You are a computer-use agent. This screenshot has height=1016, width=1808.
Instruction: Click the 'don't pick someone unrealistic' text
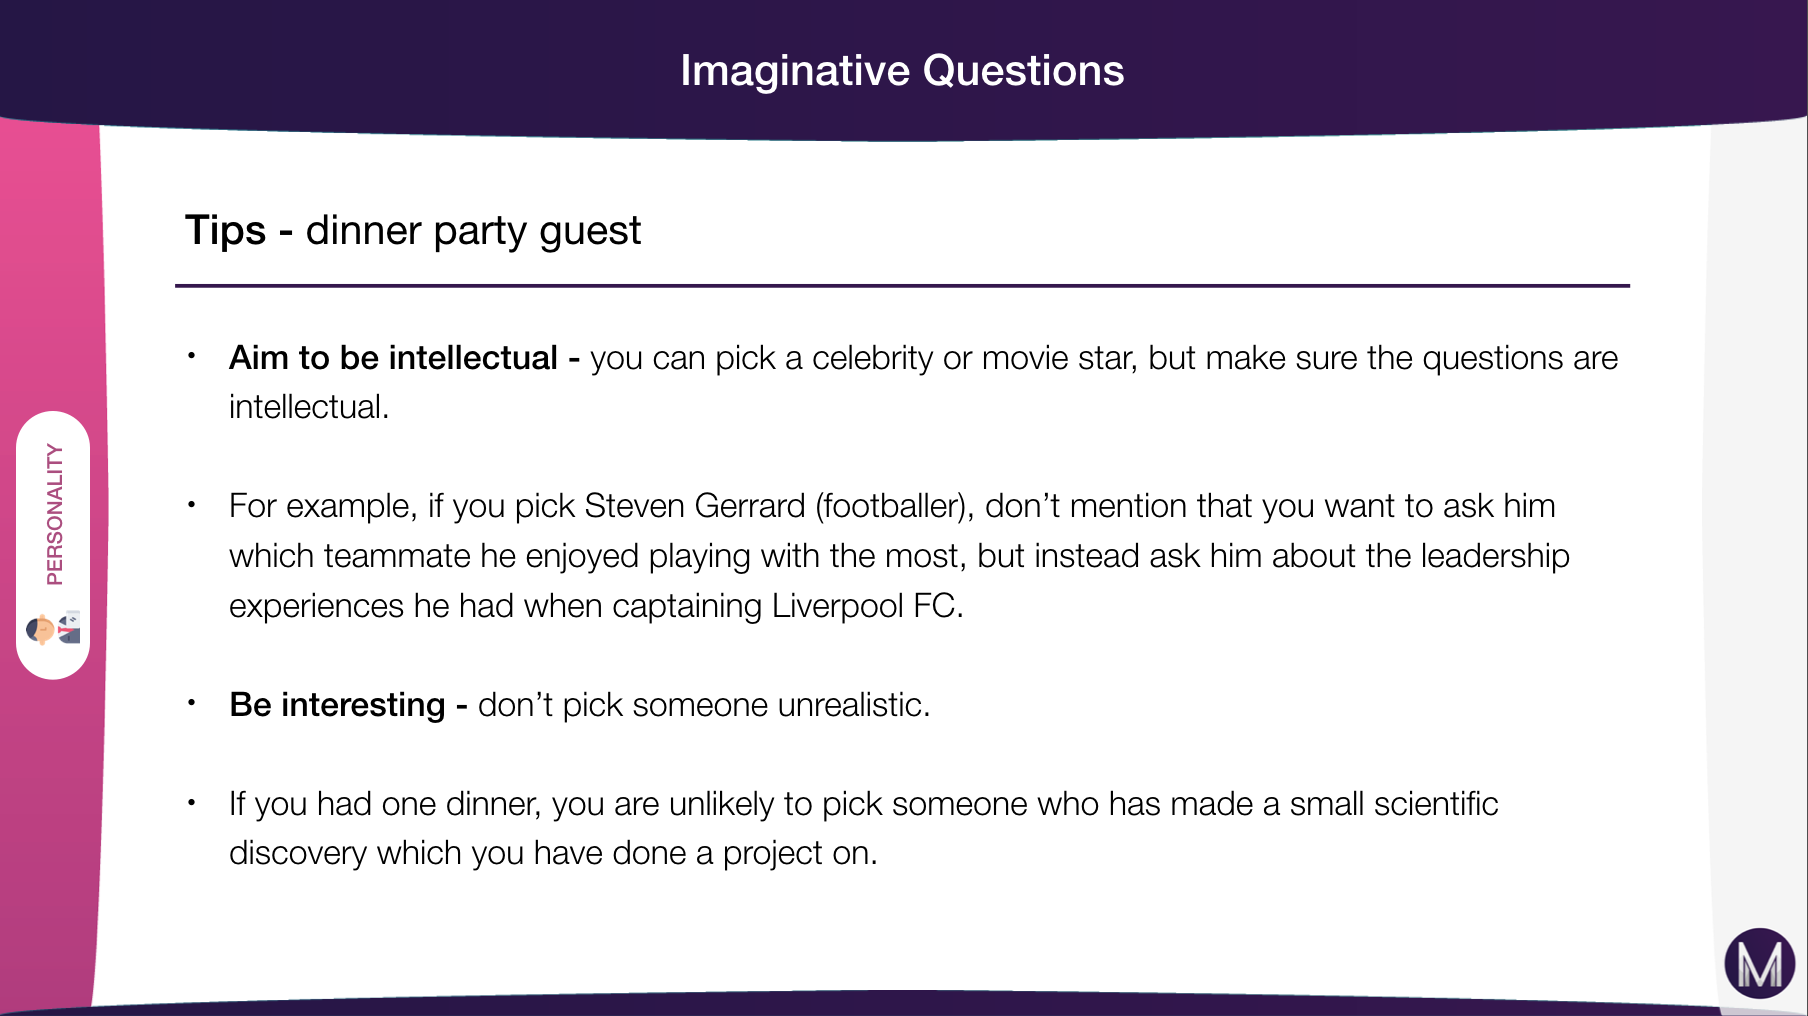point(703,705)
